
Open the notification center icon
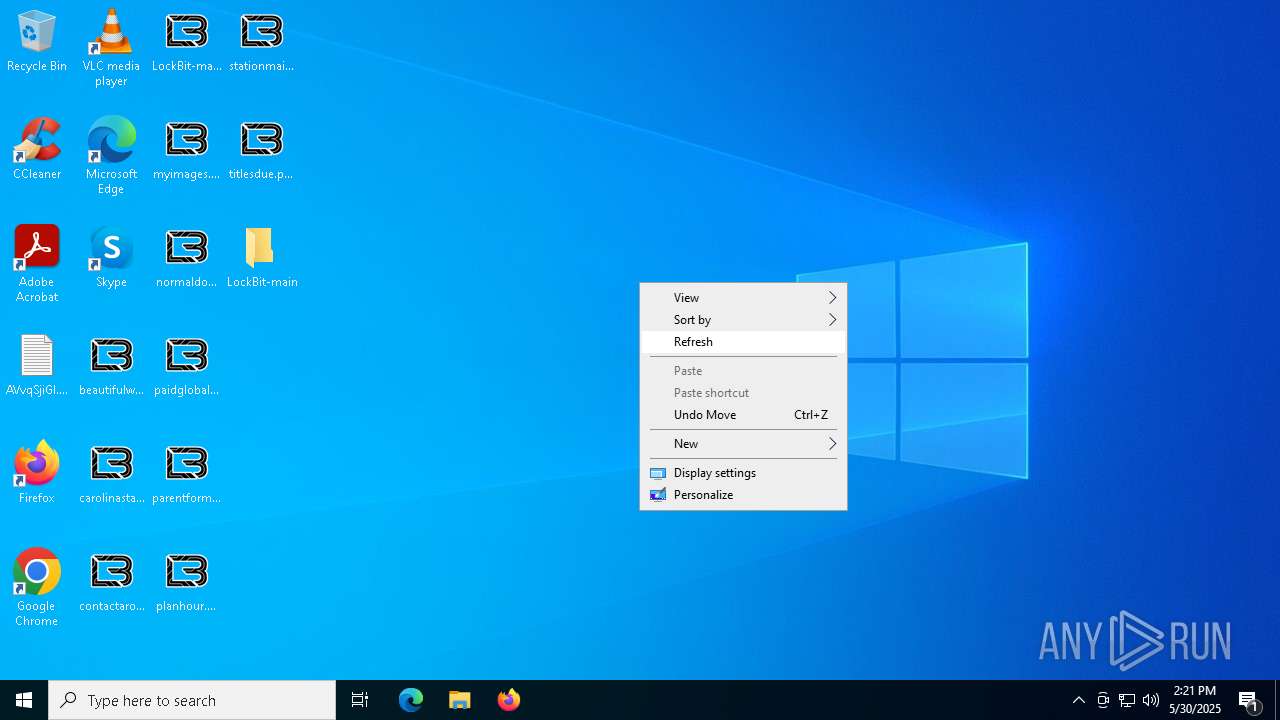[x=1250, y=700]
